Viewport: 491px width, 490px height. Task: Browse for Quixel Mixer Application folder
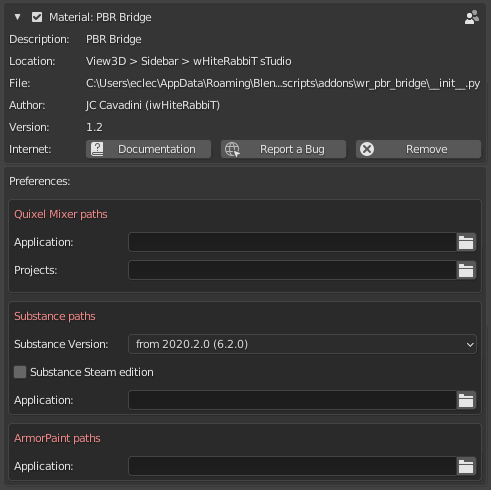466,242
